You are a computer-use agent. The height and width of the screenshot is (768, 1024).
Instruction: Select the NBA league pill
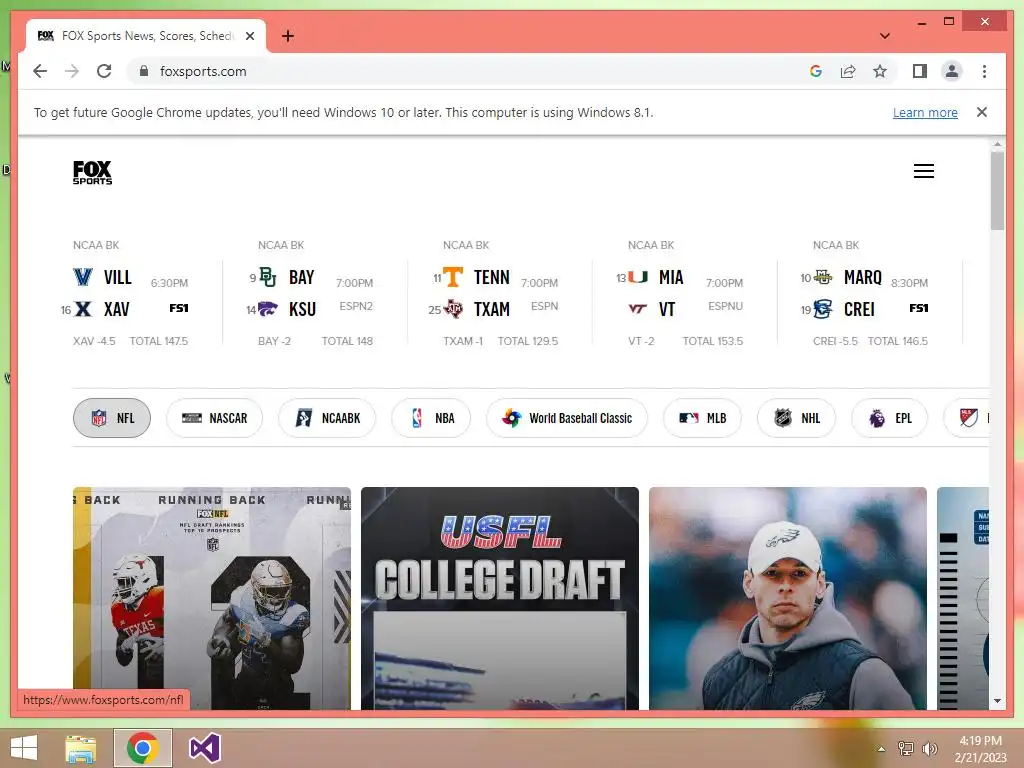431,418
